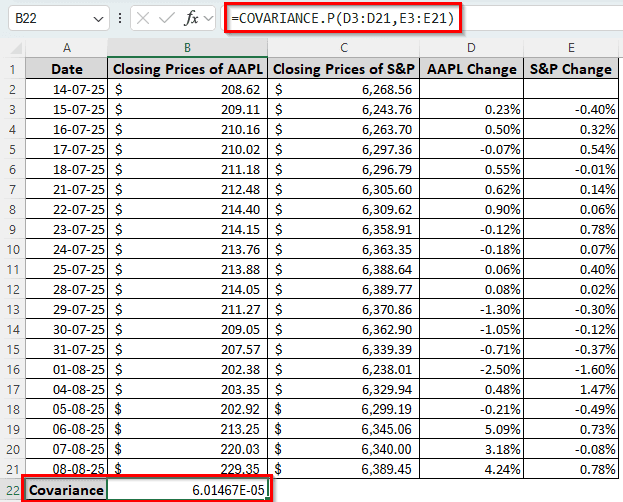Select the row 1 header
Image resolution: width=623 pixels, height=502 pixels.
click(x=13, y=69)
